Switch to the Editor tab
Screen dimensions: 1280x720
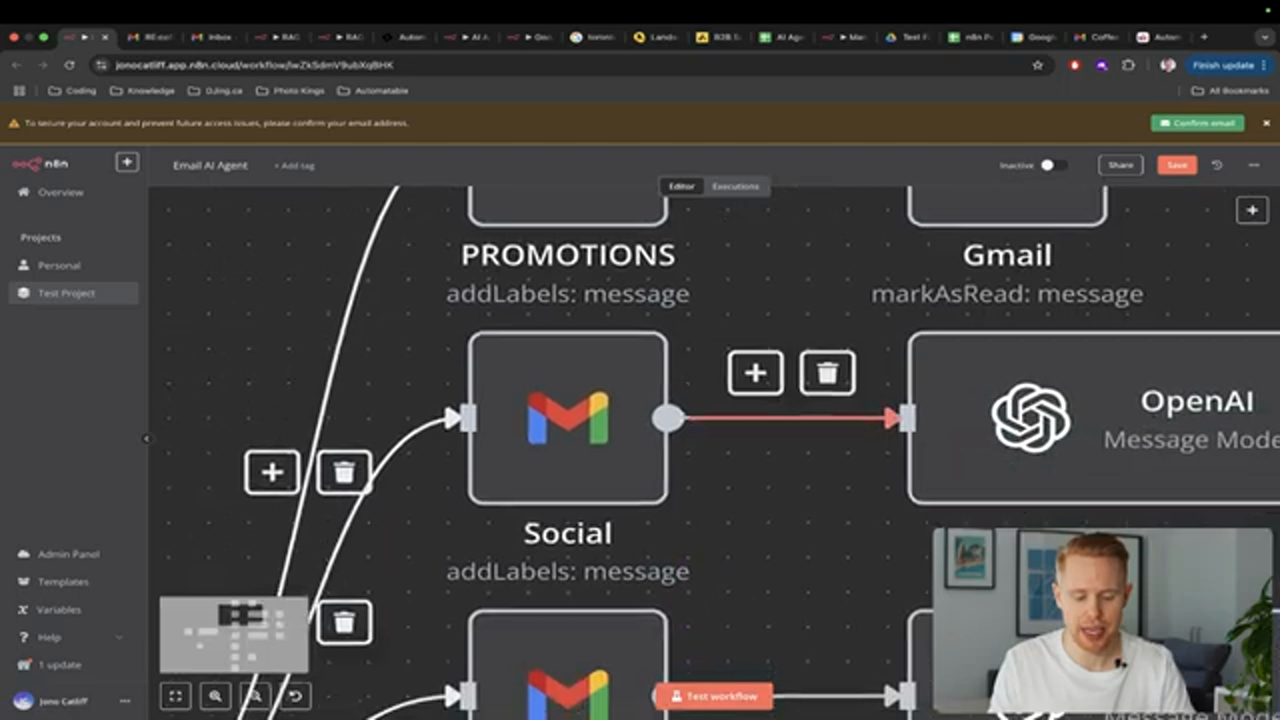tap(681, 186)
